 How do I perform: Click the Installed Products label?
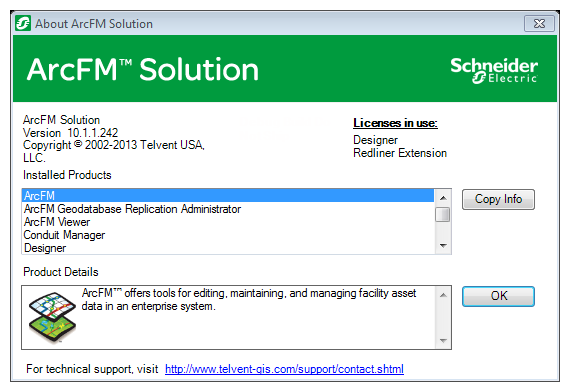pos(67,175)
